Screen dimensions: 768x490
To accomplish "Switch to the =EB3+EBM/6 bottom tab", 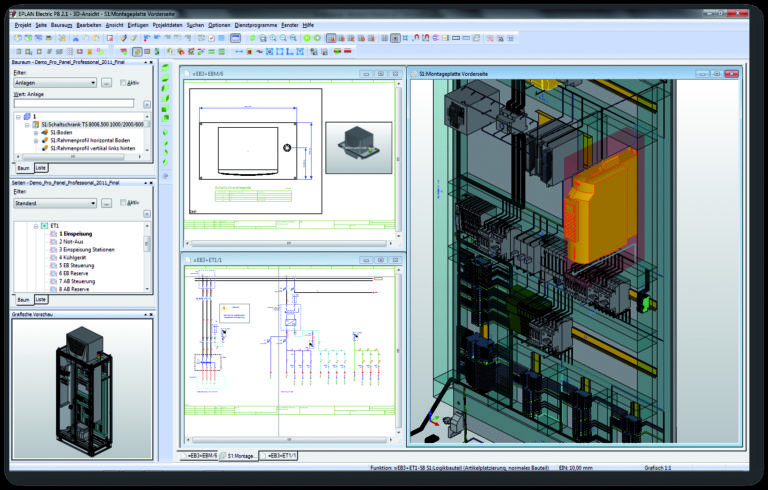I will coord(199,456).
